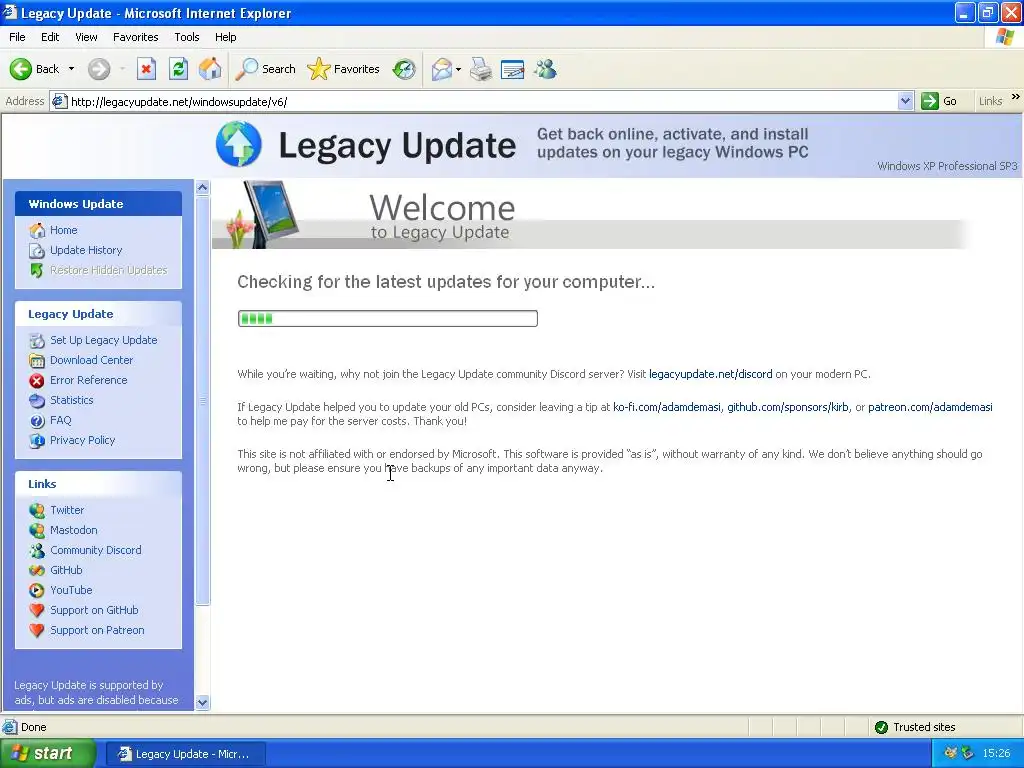
Task: Click the address bar URL field
Action: (x=483, y=101)
